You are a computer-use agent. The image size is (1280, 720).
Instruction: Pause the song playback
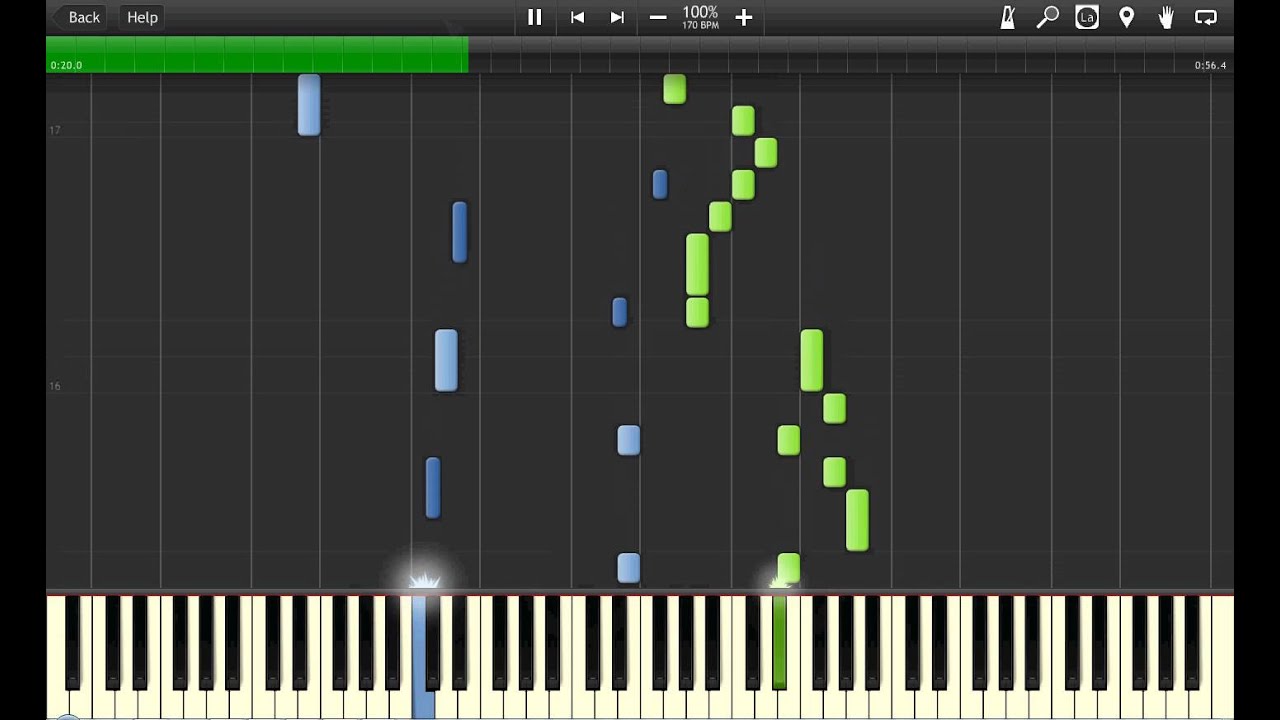pyautogui.click(x=535, y=17)
